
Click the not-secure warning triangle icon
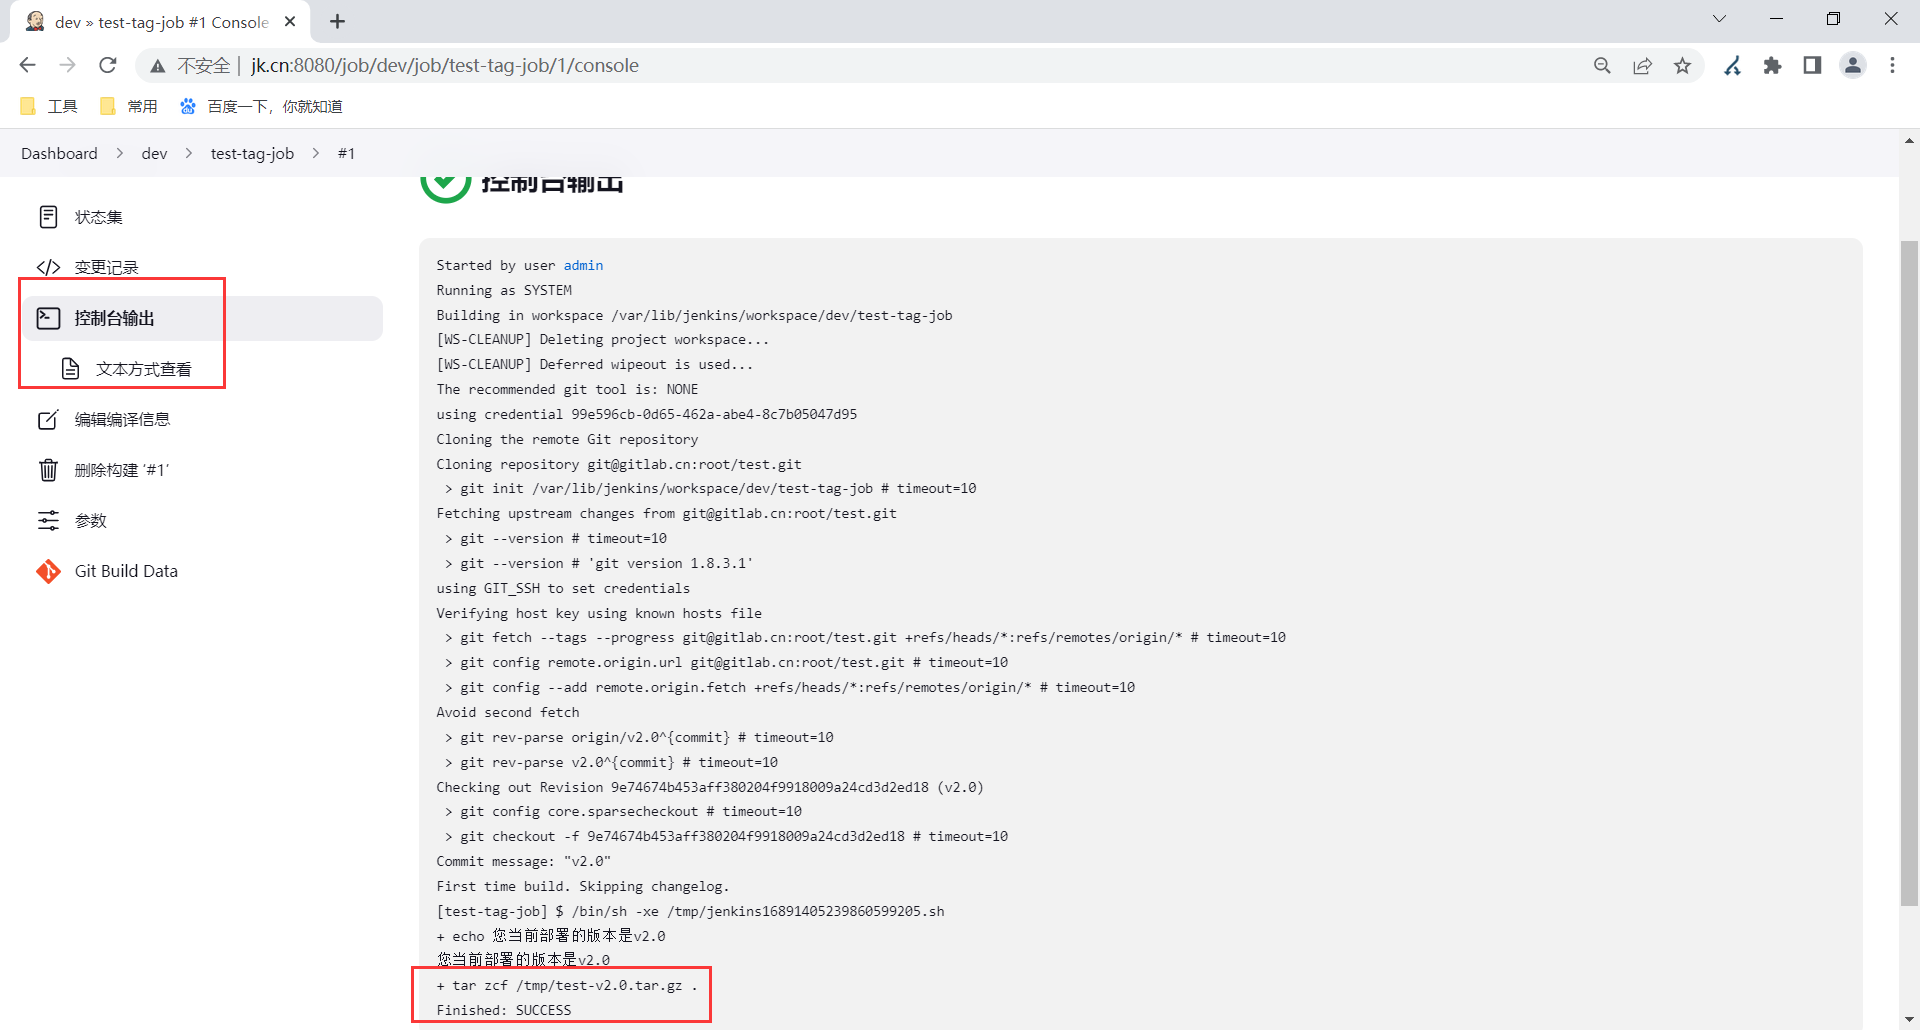(x=157, y=66)
